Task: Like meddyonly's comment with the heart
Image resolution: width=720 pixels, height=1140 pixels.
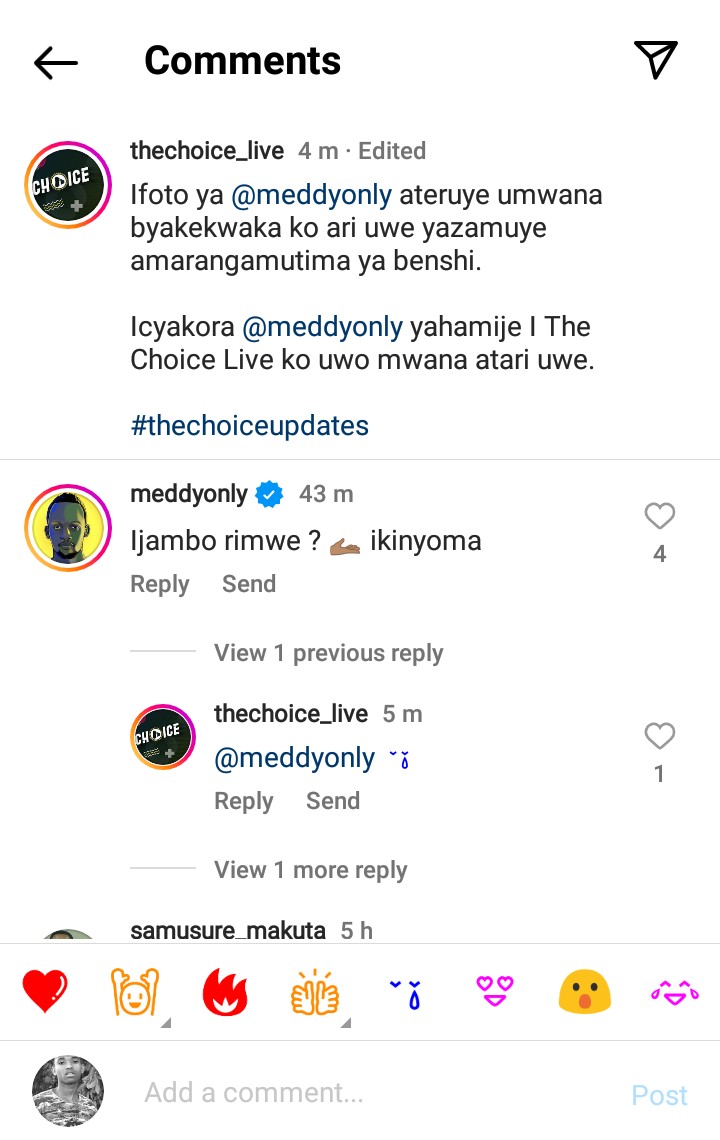Action: (659, 516)
